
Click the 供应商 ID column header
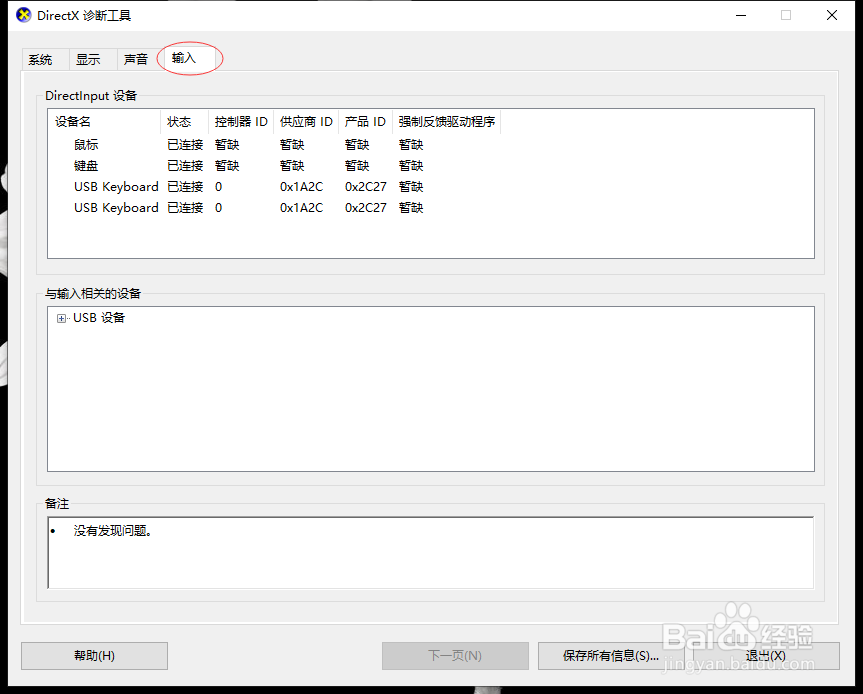(306, 122)
